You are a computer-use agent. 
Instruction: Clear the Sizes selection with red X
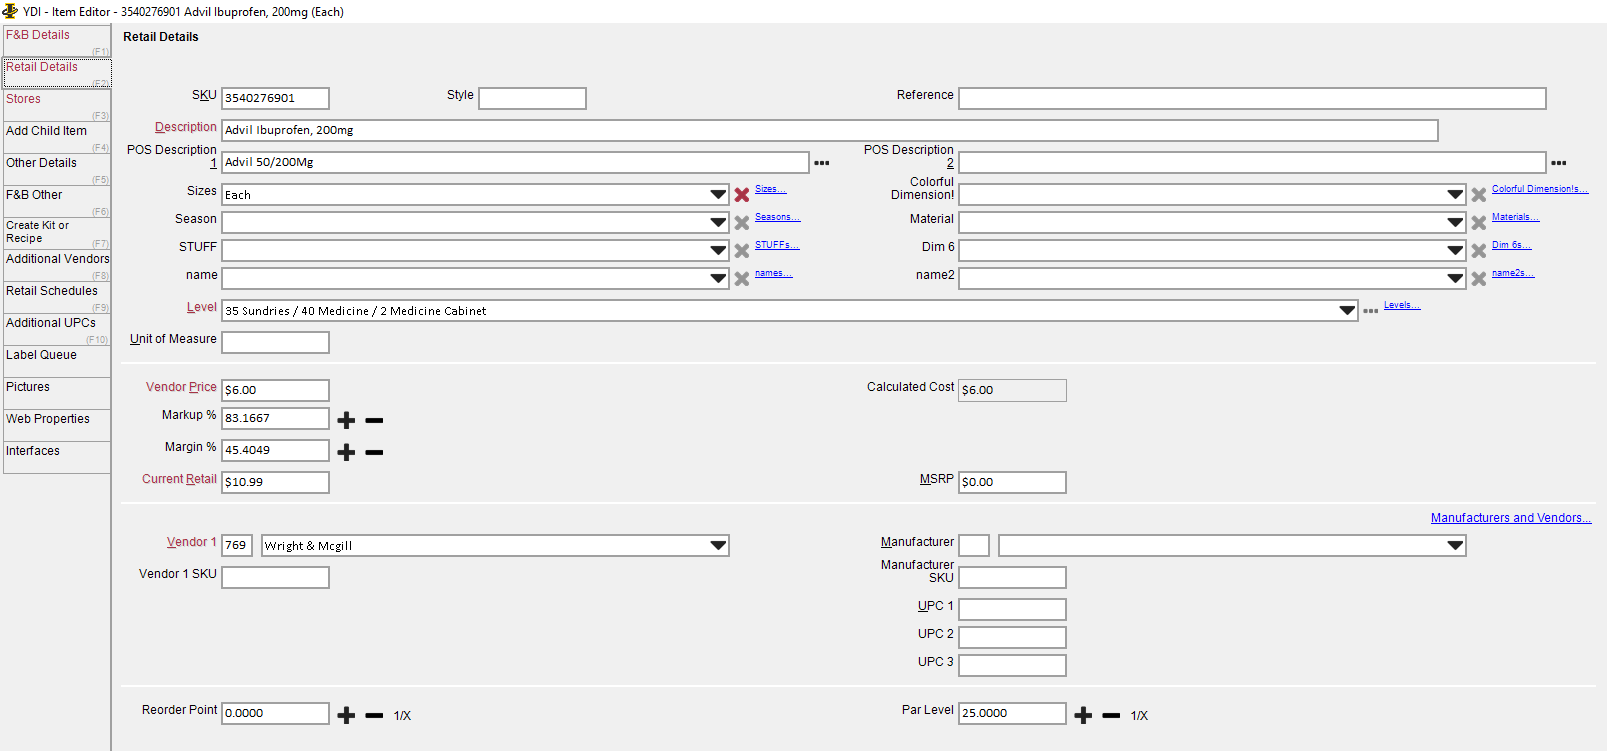pyautogui.click(x=742, y=195)
